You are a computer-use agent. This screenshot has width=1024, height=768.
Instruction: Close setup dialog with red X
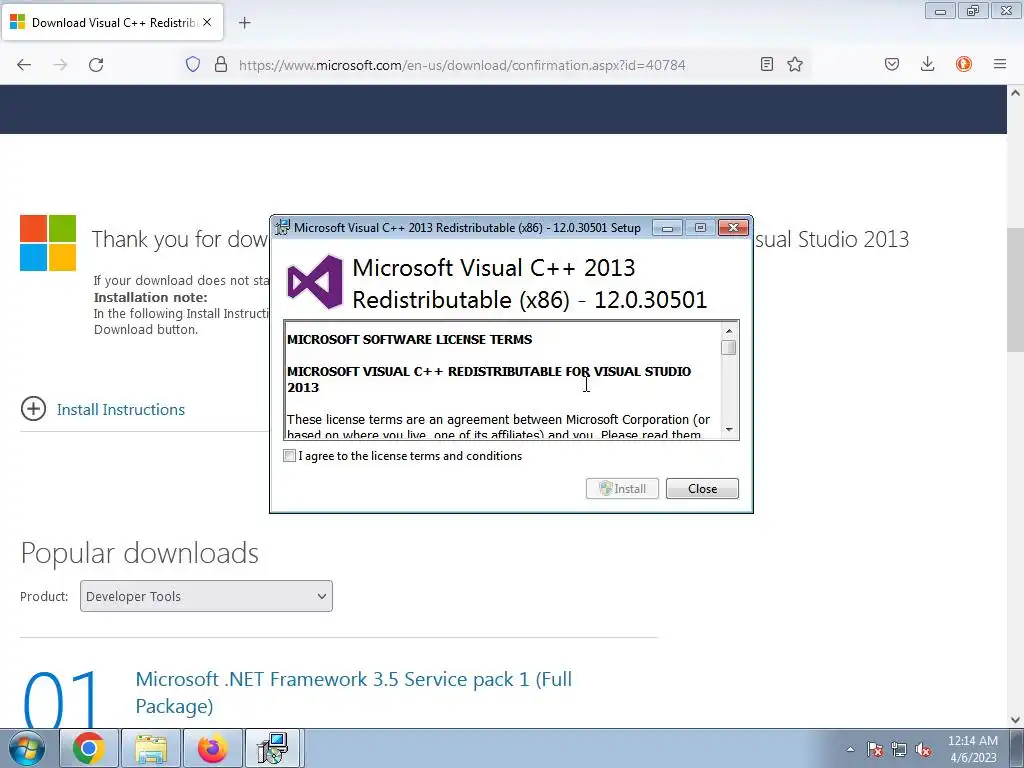(733, 227)
